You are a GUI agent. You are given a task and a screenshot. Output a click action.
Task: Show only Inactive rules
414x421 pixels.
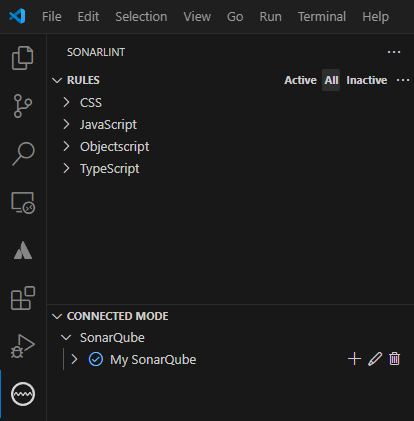coord(367,80)
